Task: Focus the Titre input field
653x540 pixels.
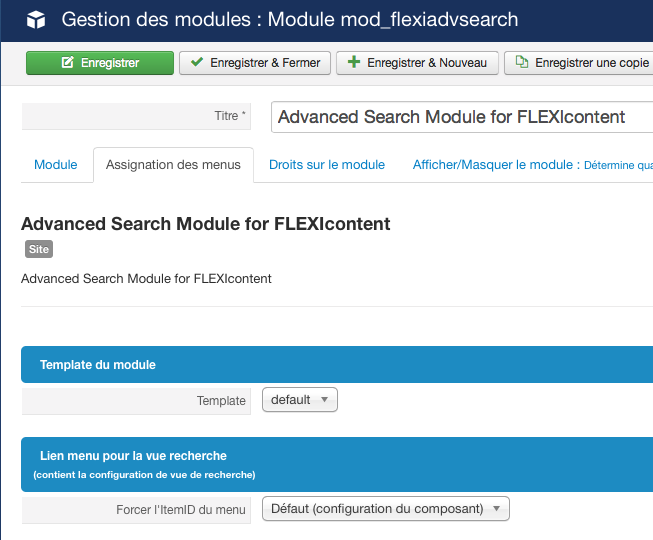Action: [x=462, y=117]
